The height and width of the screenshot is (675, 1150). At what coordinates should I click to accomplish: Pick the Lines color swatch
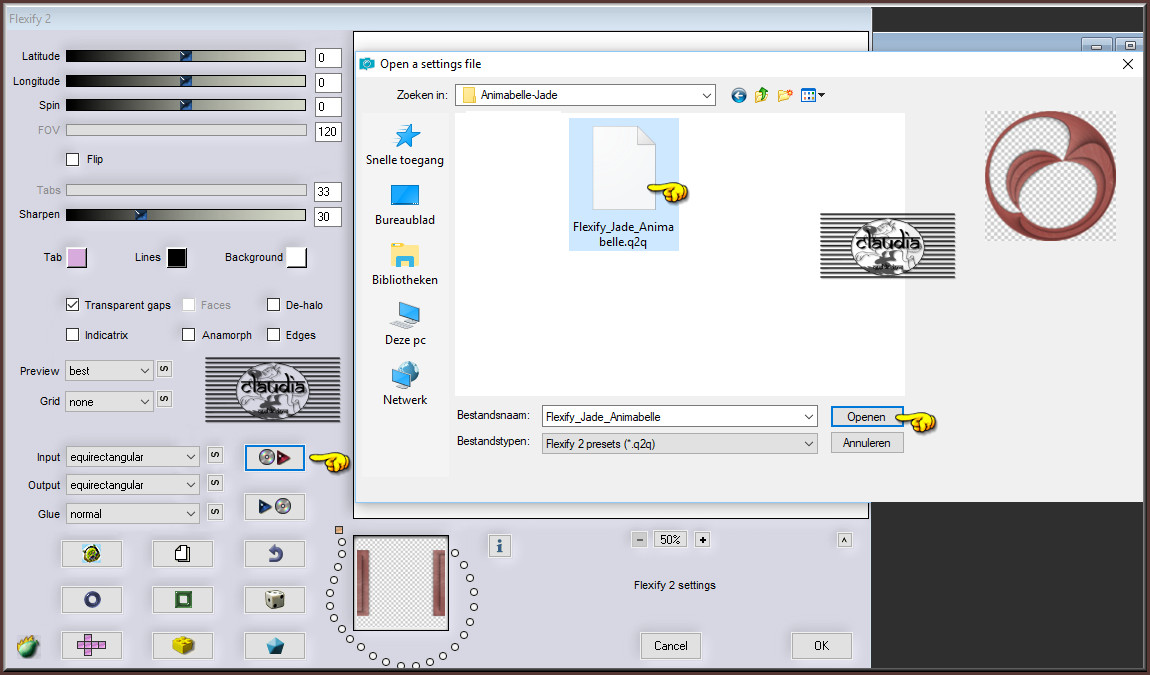point(177,258)
